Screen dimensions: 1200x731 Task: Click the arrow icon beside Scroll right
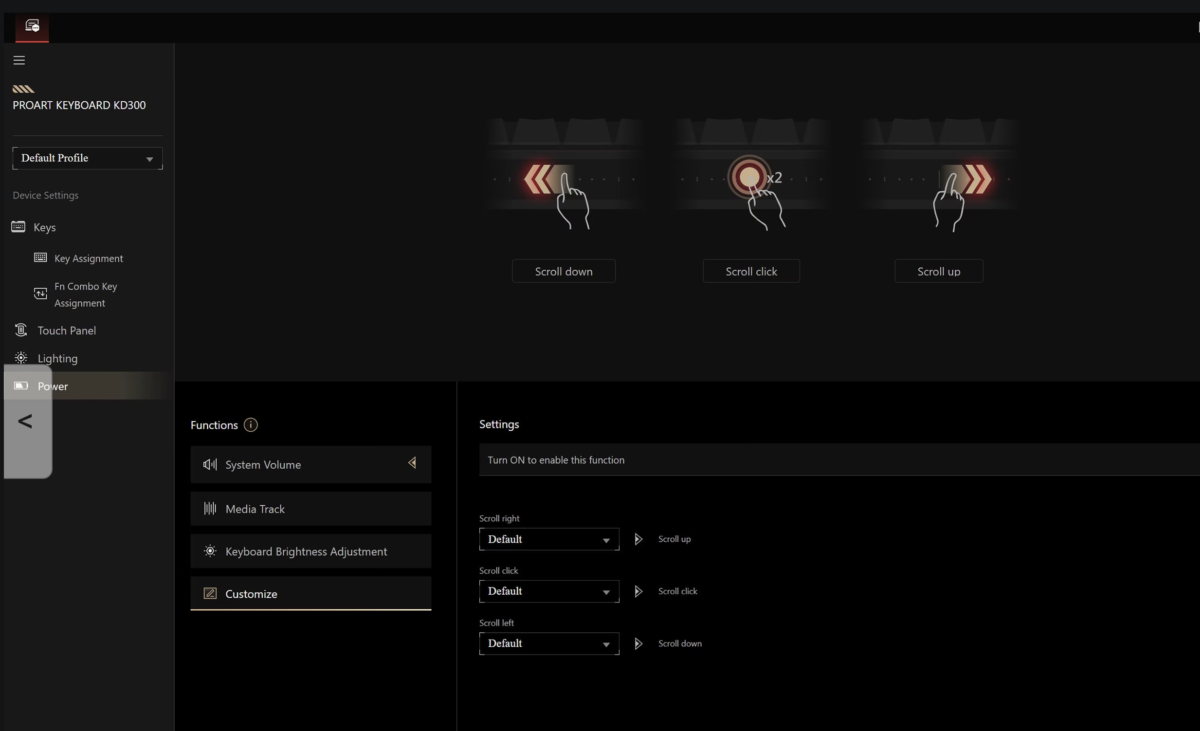tap(638, 539)
